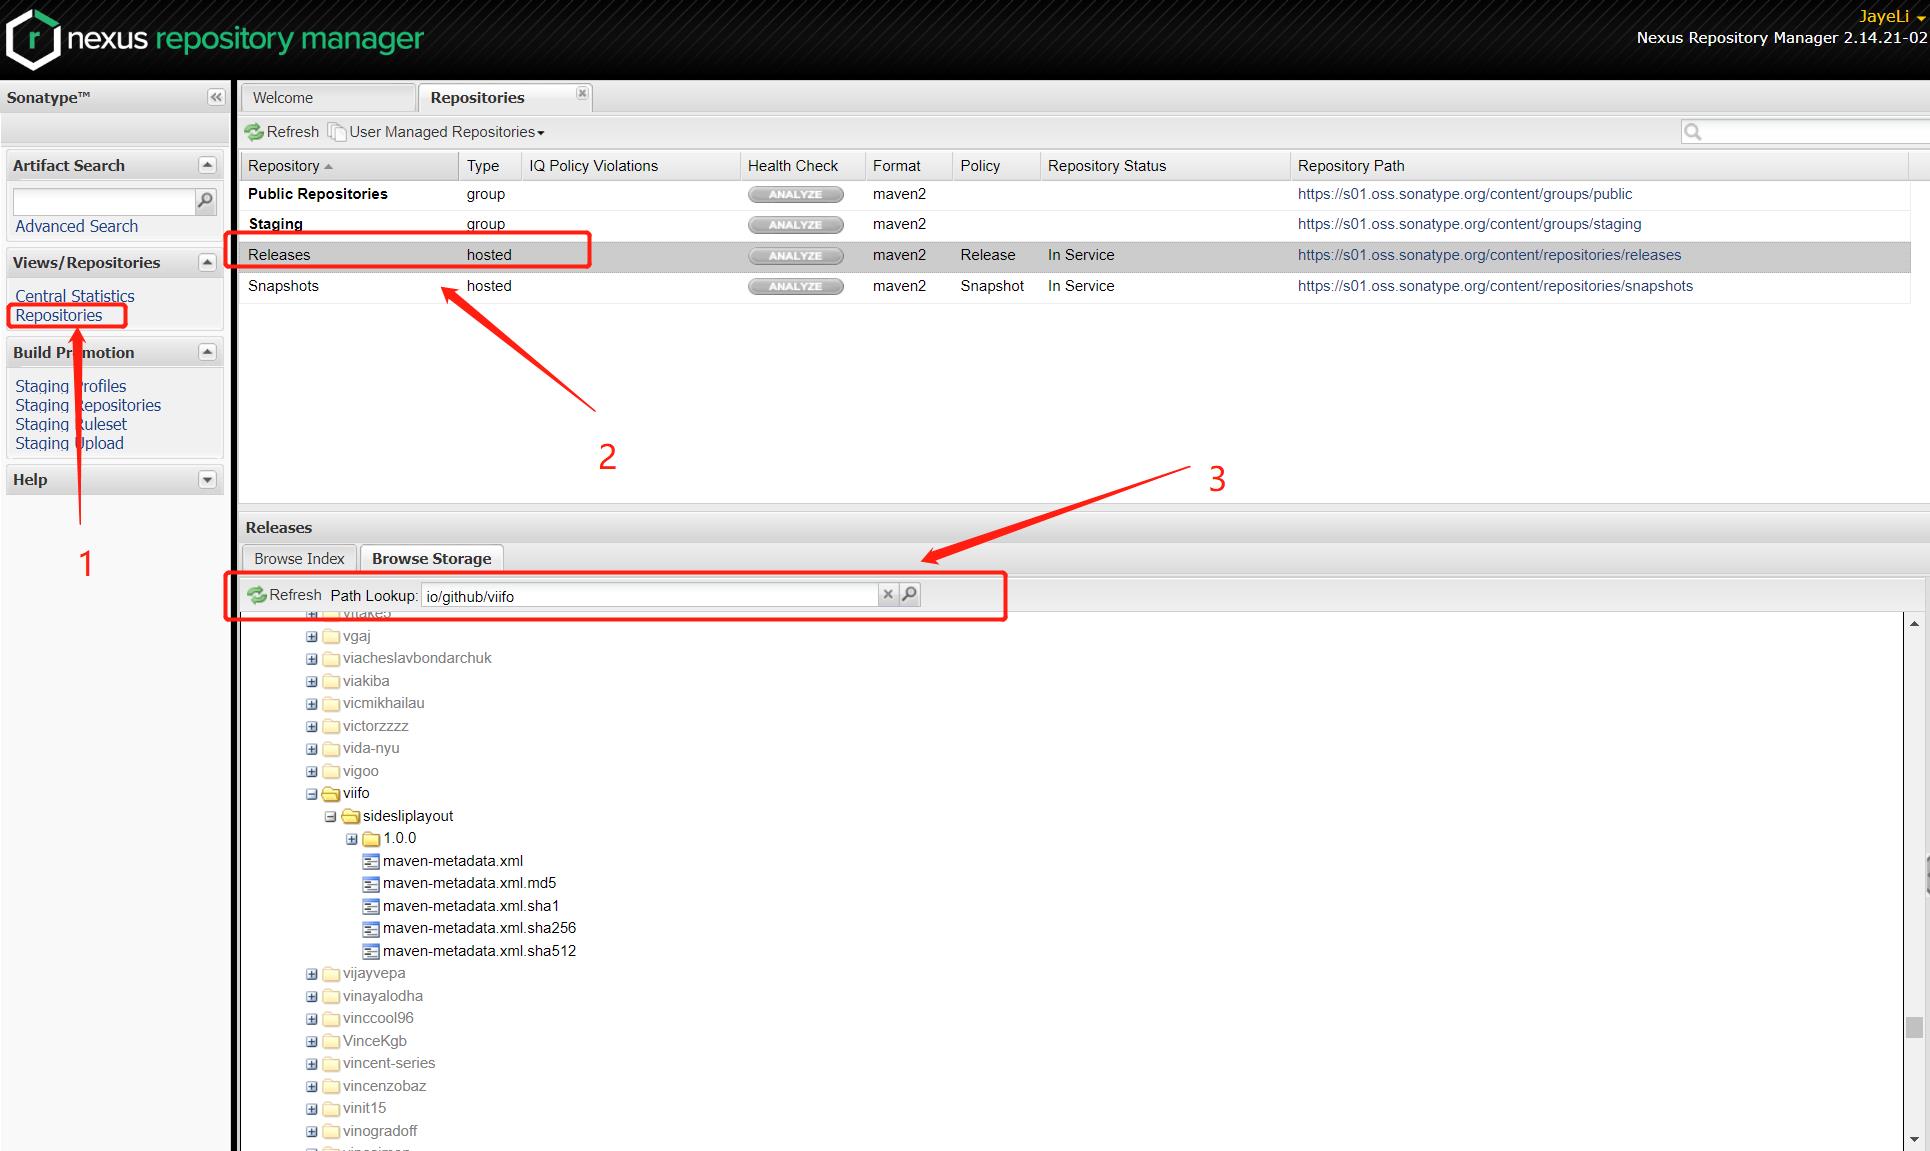Clear the Path Lookup field
The image size is (1930, 1151).
pos(887,594)
